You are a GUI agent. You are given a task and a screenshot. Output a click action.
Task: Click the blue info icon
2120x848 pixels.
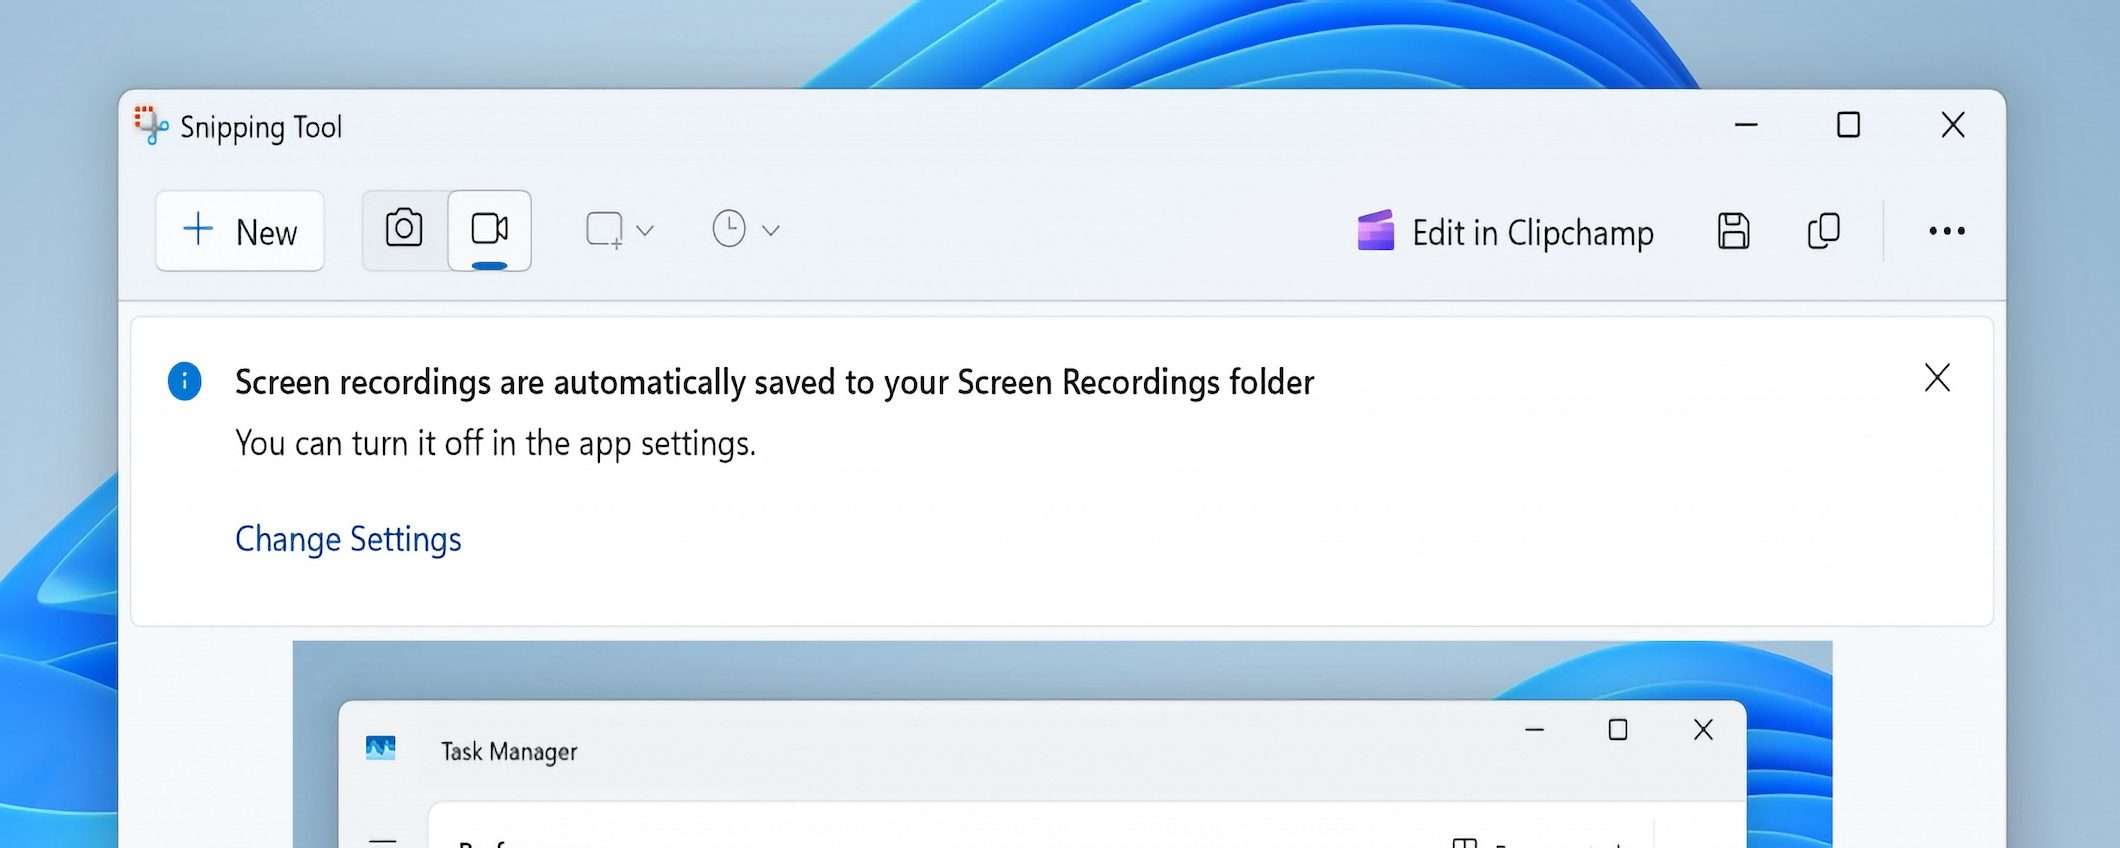184,381
